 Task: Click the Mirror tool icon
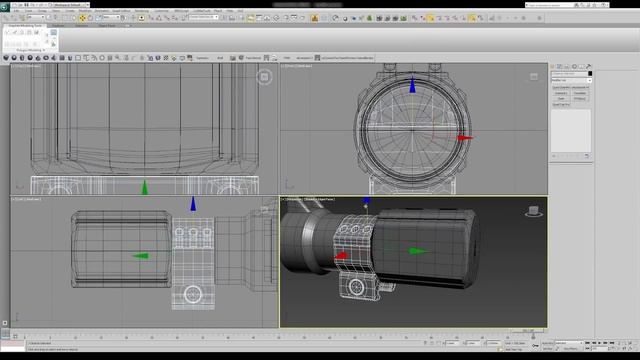(224, 18)
